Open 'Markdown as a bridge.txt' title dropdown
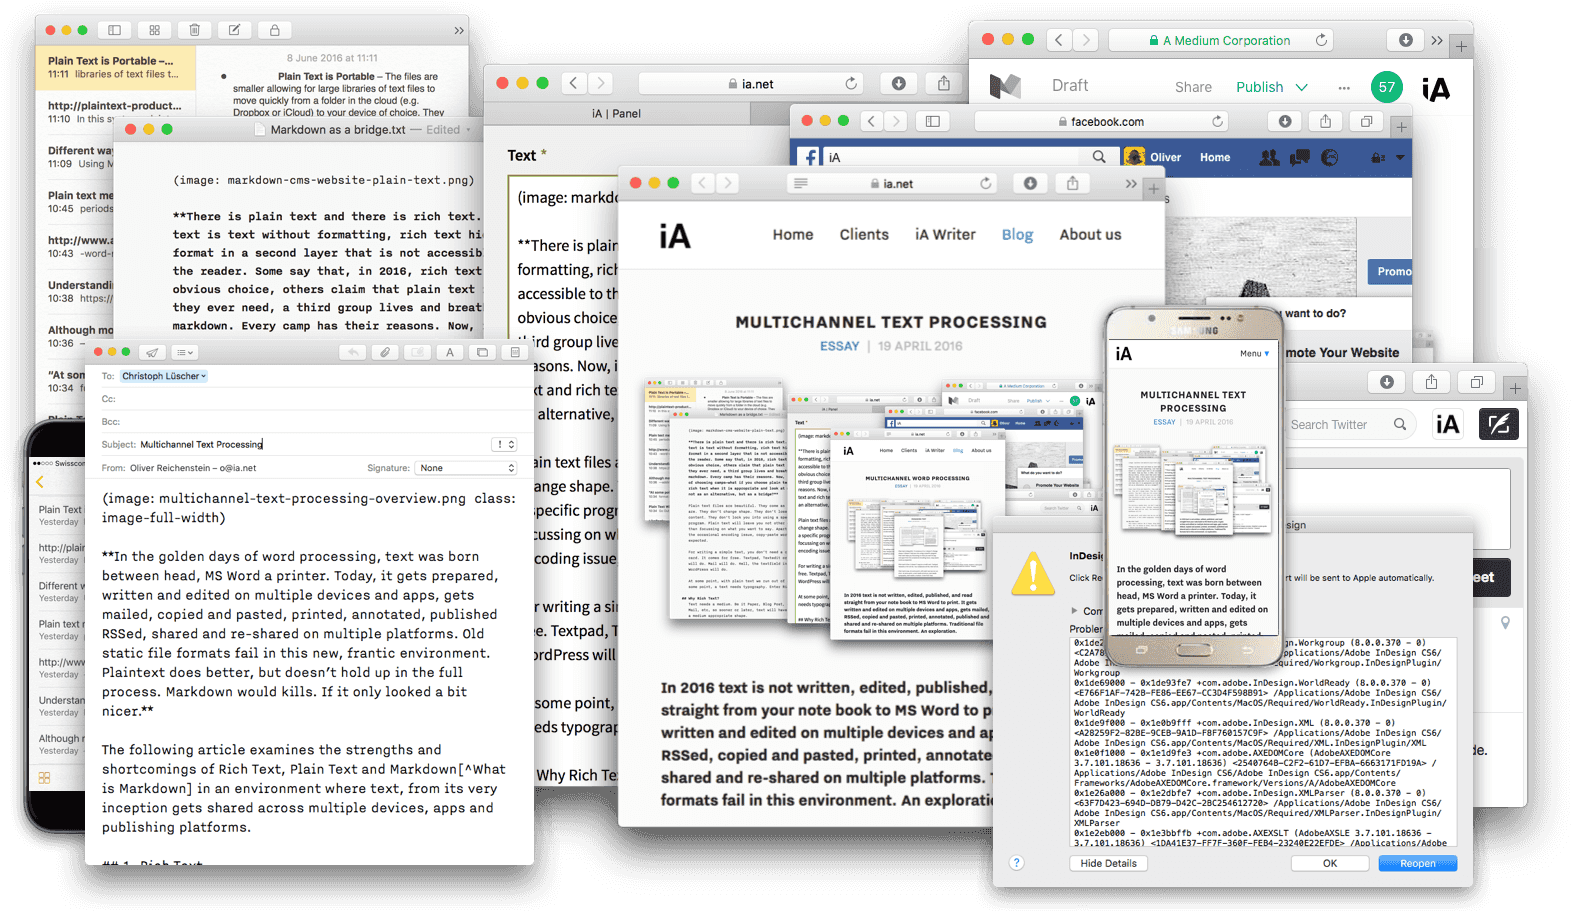1571x911 pixels. tap(468, 130)
